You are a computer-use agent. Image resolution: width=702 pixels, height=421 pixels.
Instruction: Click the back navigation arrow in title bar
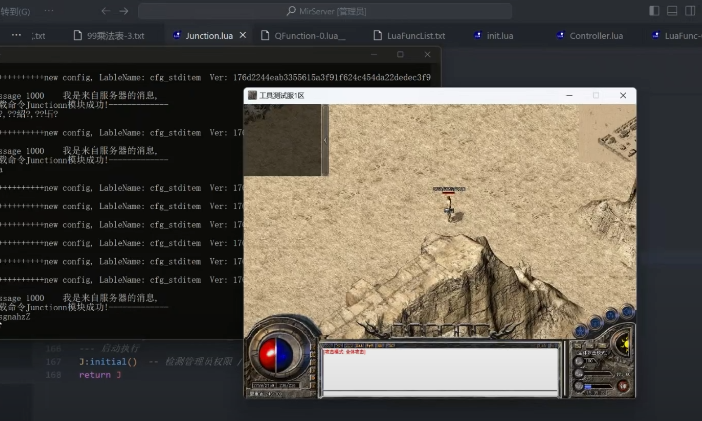[105, 11]
